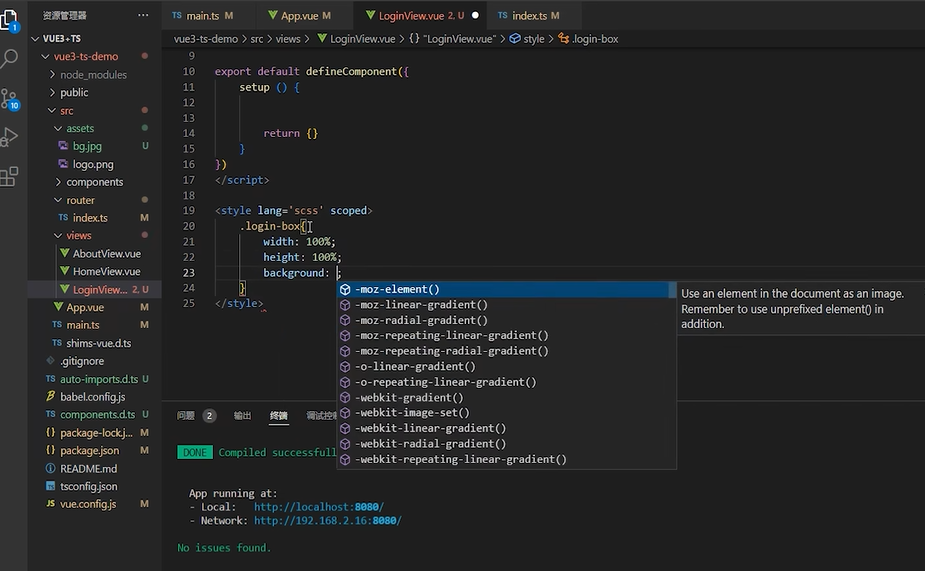The image size is (925, 571).
Task: Open router index.ts file
Action: coord(94,218)
